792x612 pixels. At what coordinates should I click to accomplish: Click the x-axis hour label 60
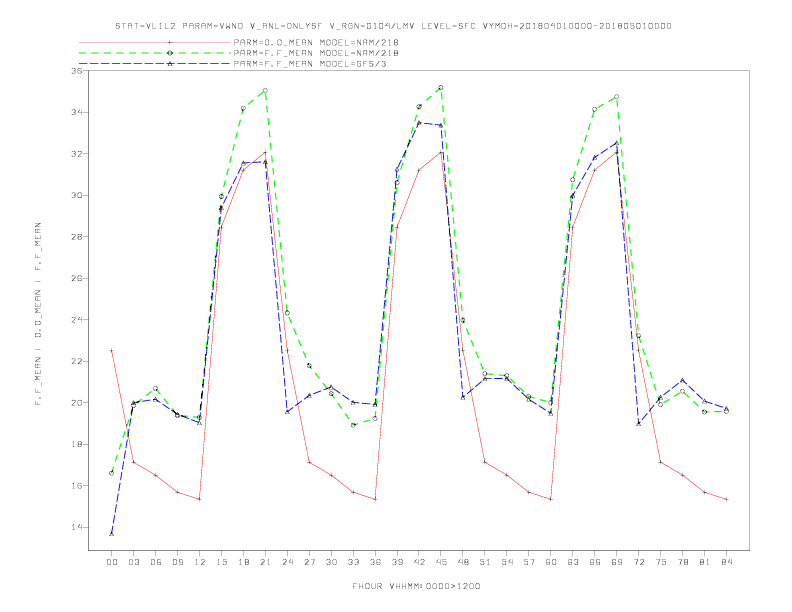(x=551, y=562)
